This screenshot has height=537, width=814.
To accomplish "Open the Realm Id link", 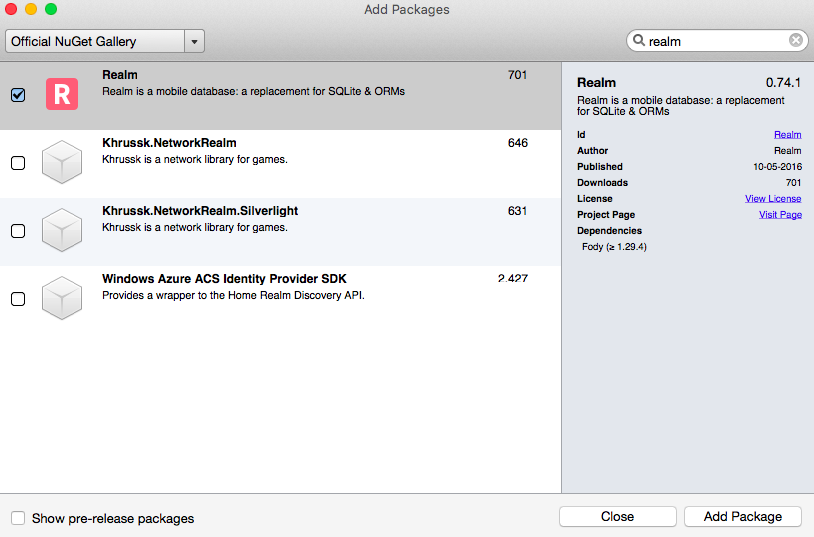I will pyautogui.click(x=788, y=135).
